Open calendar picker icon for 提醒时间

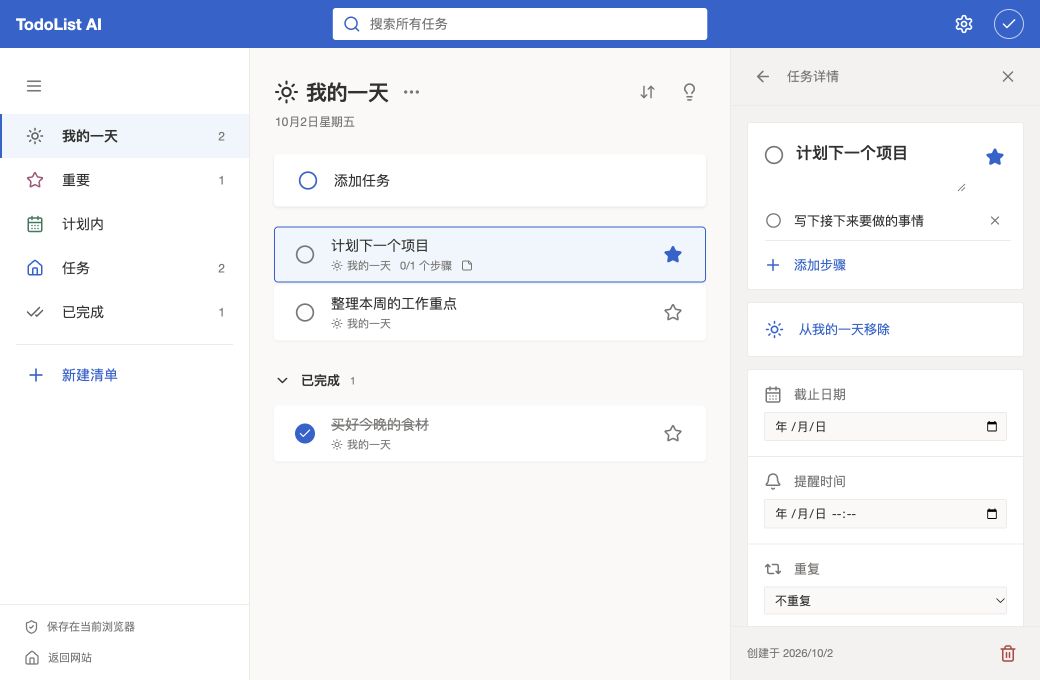click(992, 514)
